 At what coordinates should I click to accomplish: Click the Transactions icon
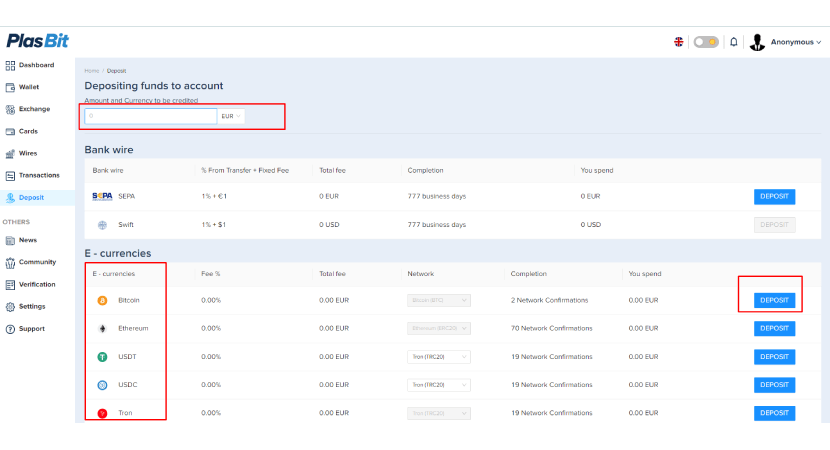[x=10, y=176]
